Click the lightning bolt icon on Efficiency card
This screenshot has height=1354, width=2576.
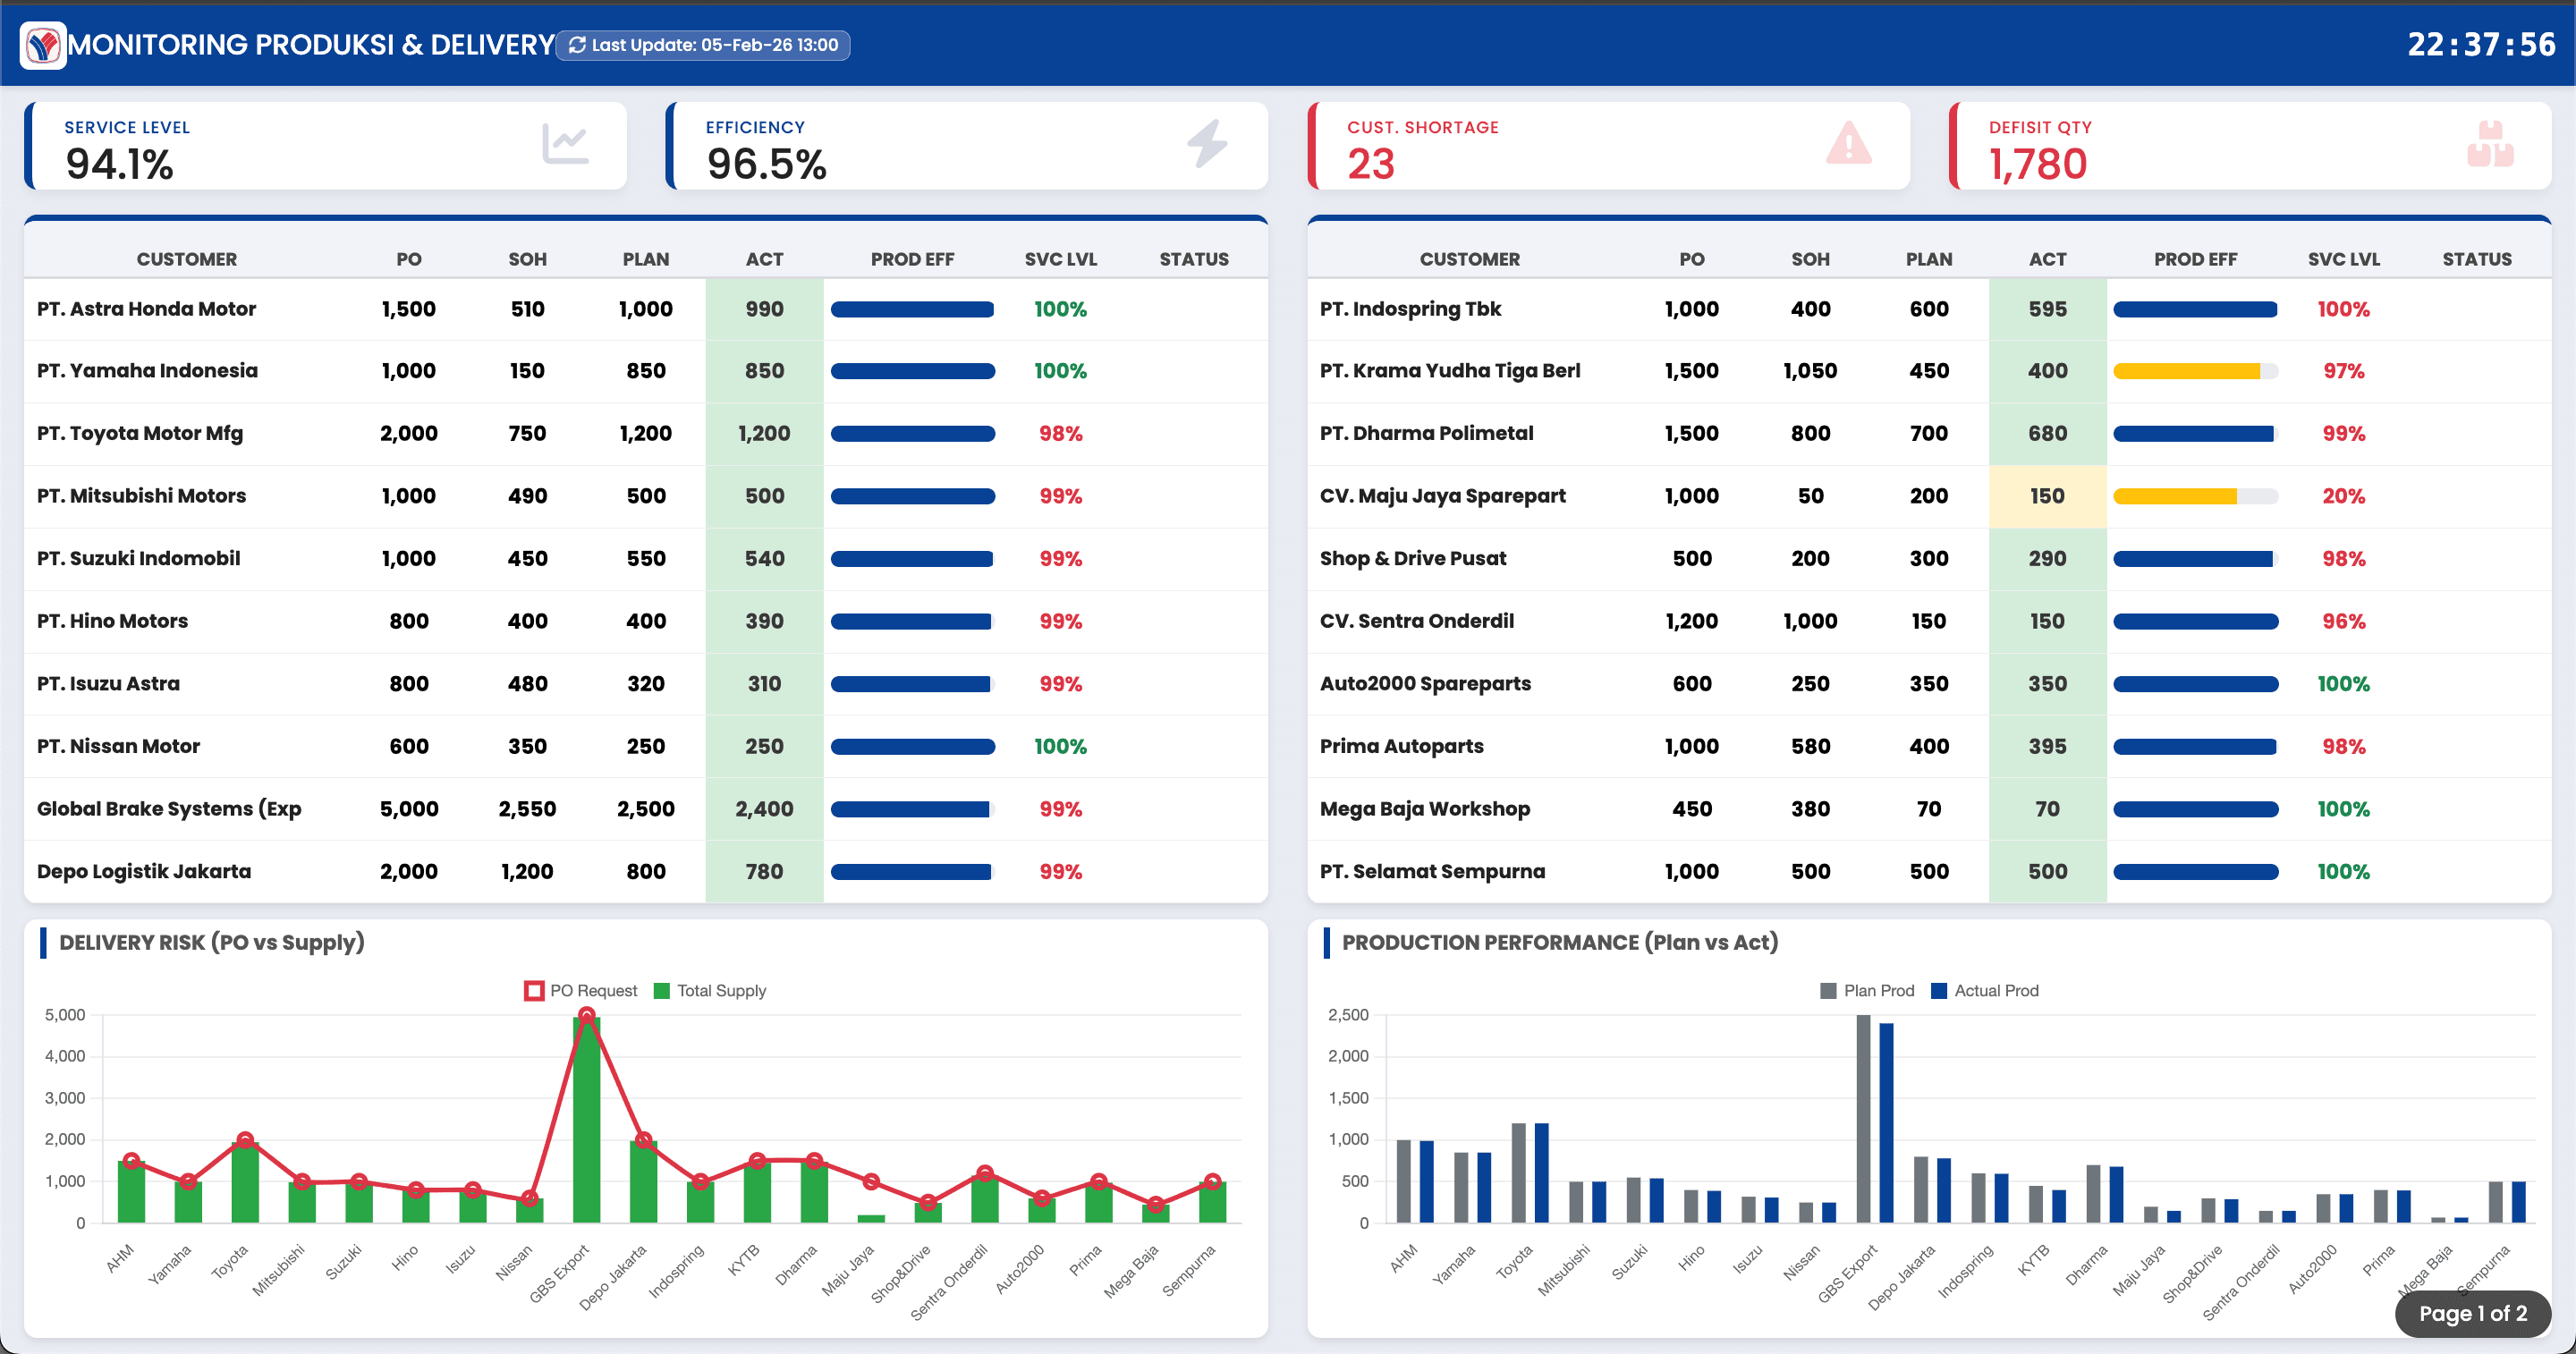1207,144
